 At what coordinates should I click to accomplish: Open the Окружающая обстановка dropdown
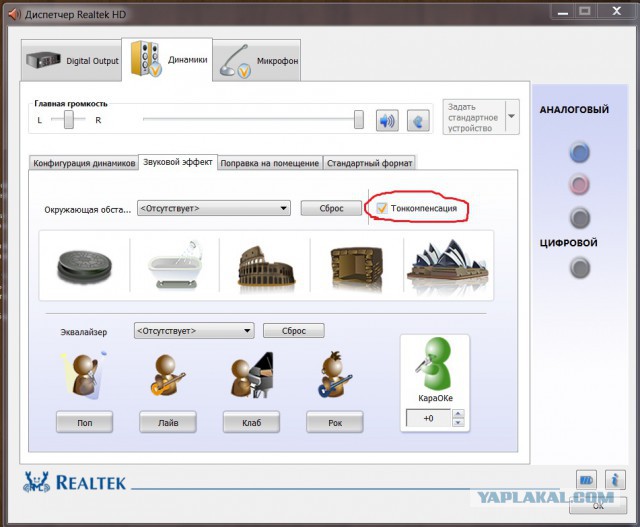pyautogui.click(x=214, y=208)
